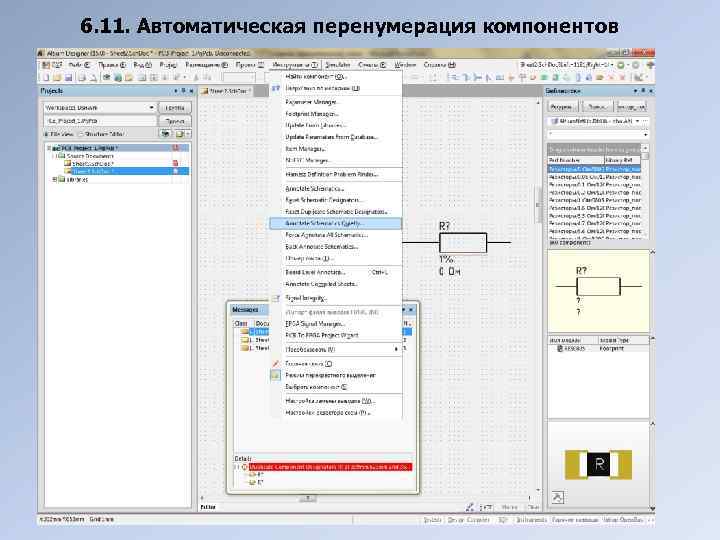
Task: Collapse the duplicate designators detail node
Action: (x=237, y=467)
